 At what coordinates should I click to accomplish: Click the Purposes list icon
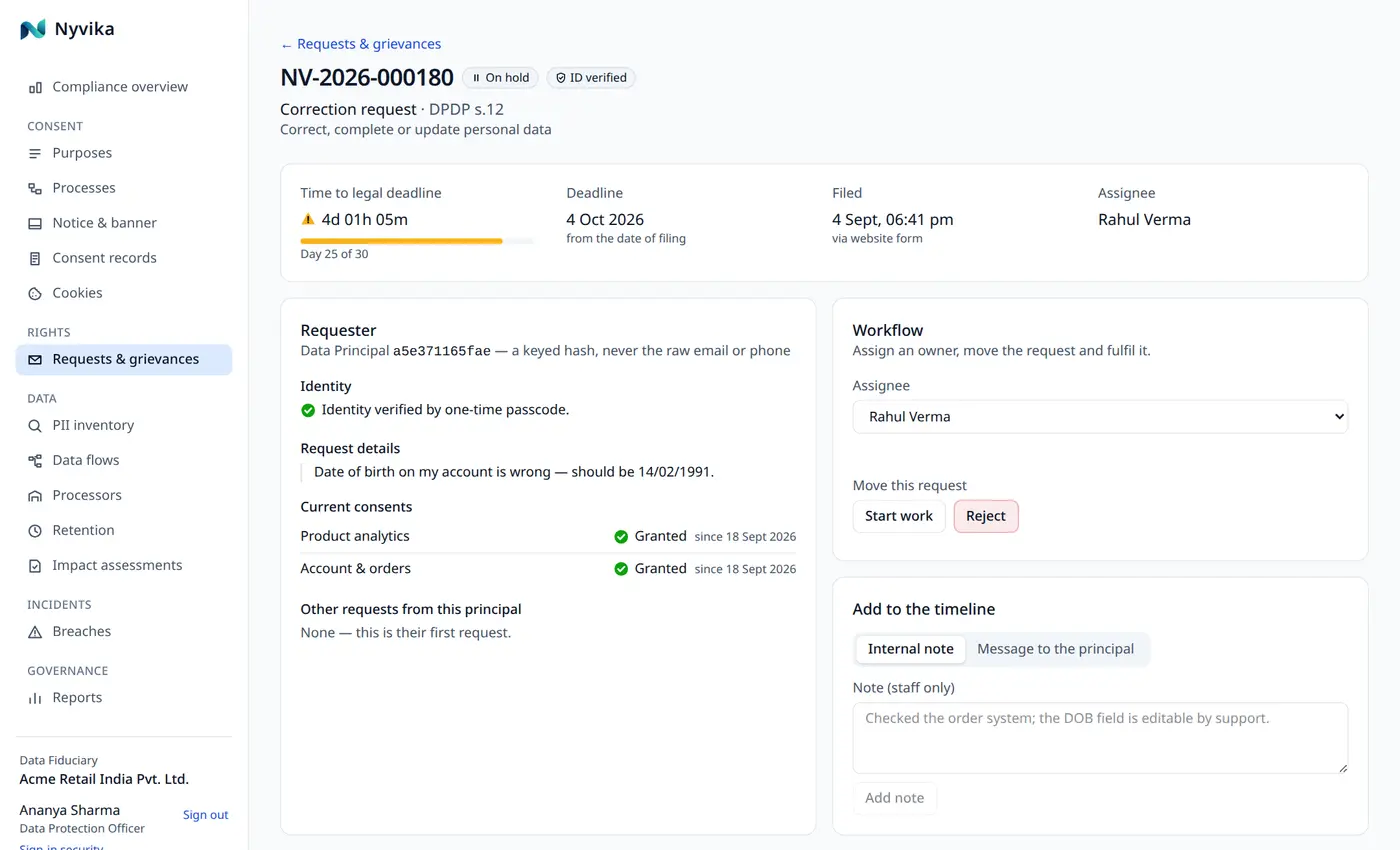[x=35, y=153]
